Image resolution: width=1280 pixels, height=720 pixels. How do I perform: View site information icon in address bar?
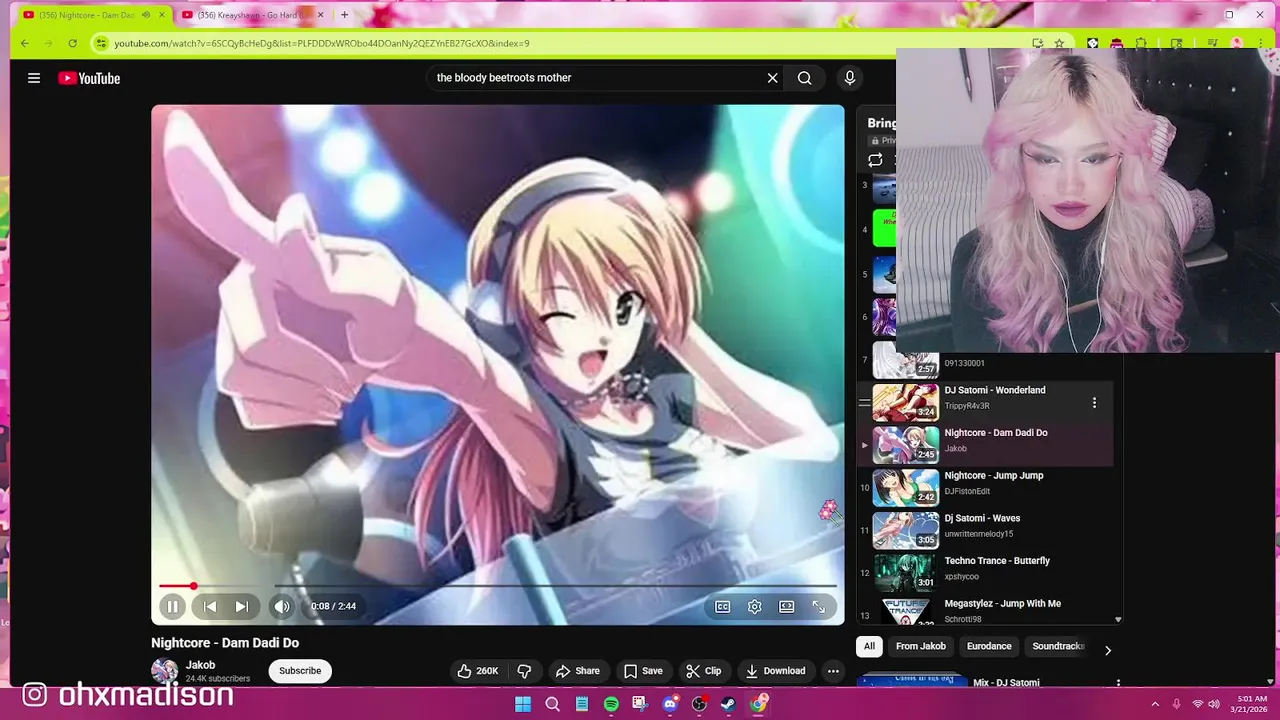[x=100, y=43]
